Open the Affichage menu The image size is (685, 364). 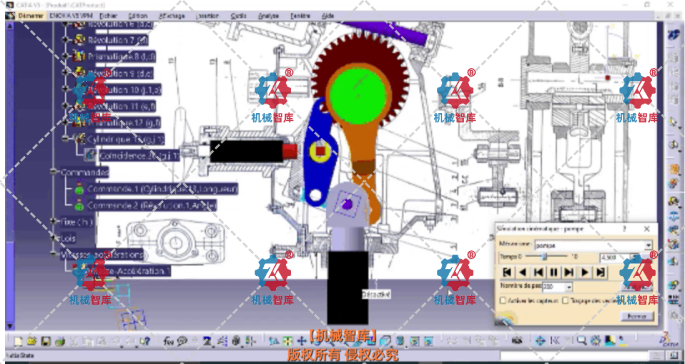click(171, 16)
